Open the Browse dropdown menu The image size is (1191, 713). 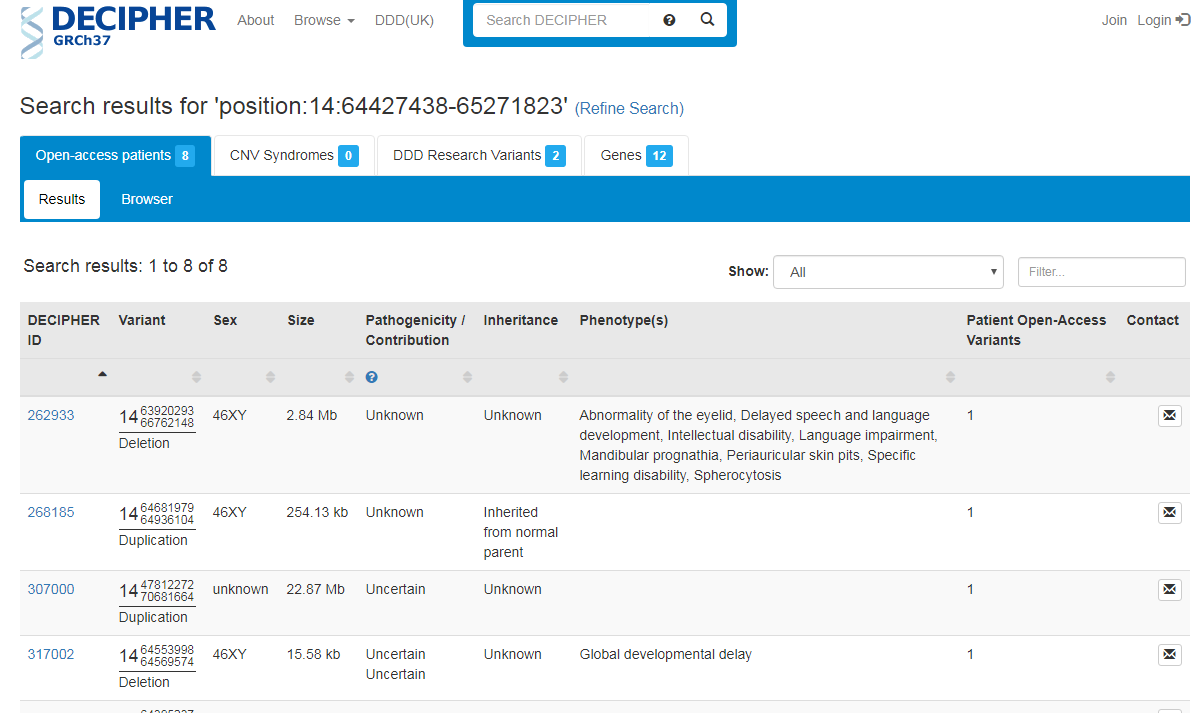324,21
